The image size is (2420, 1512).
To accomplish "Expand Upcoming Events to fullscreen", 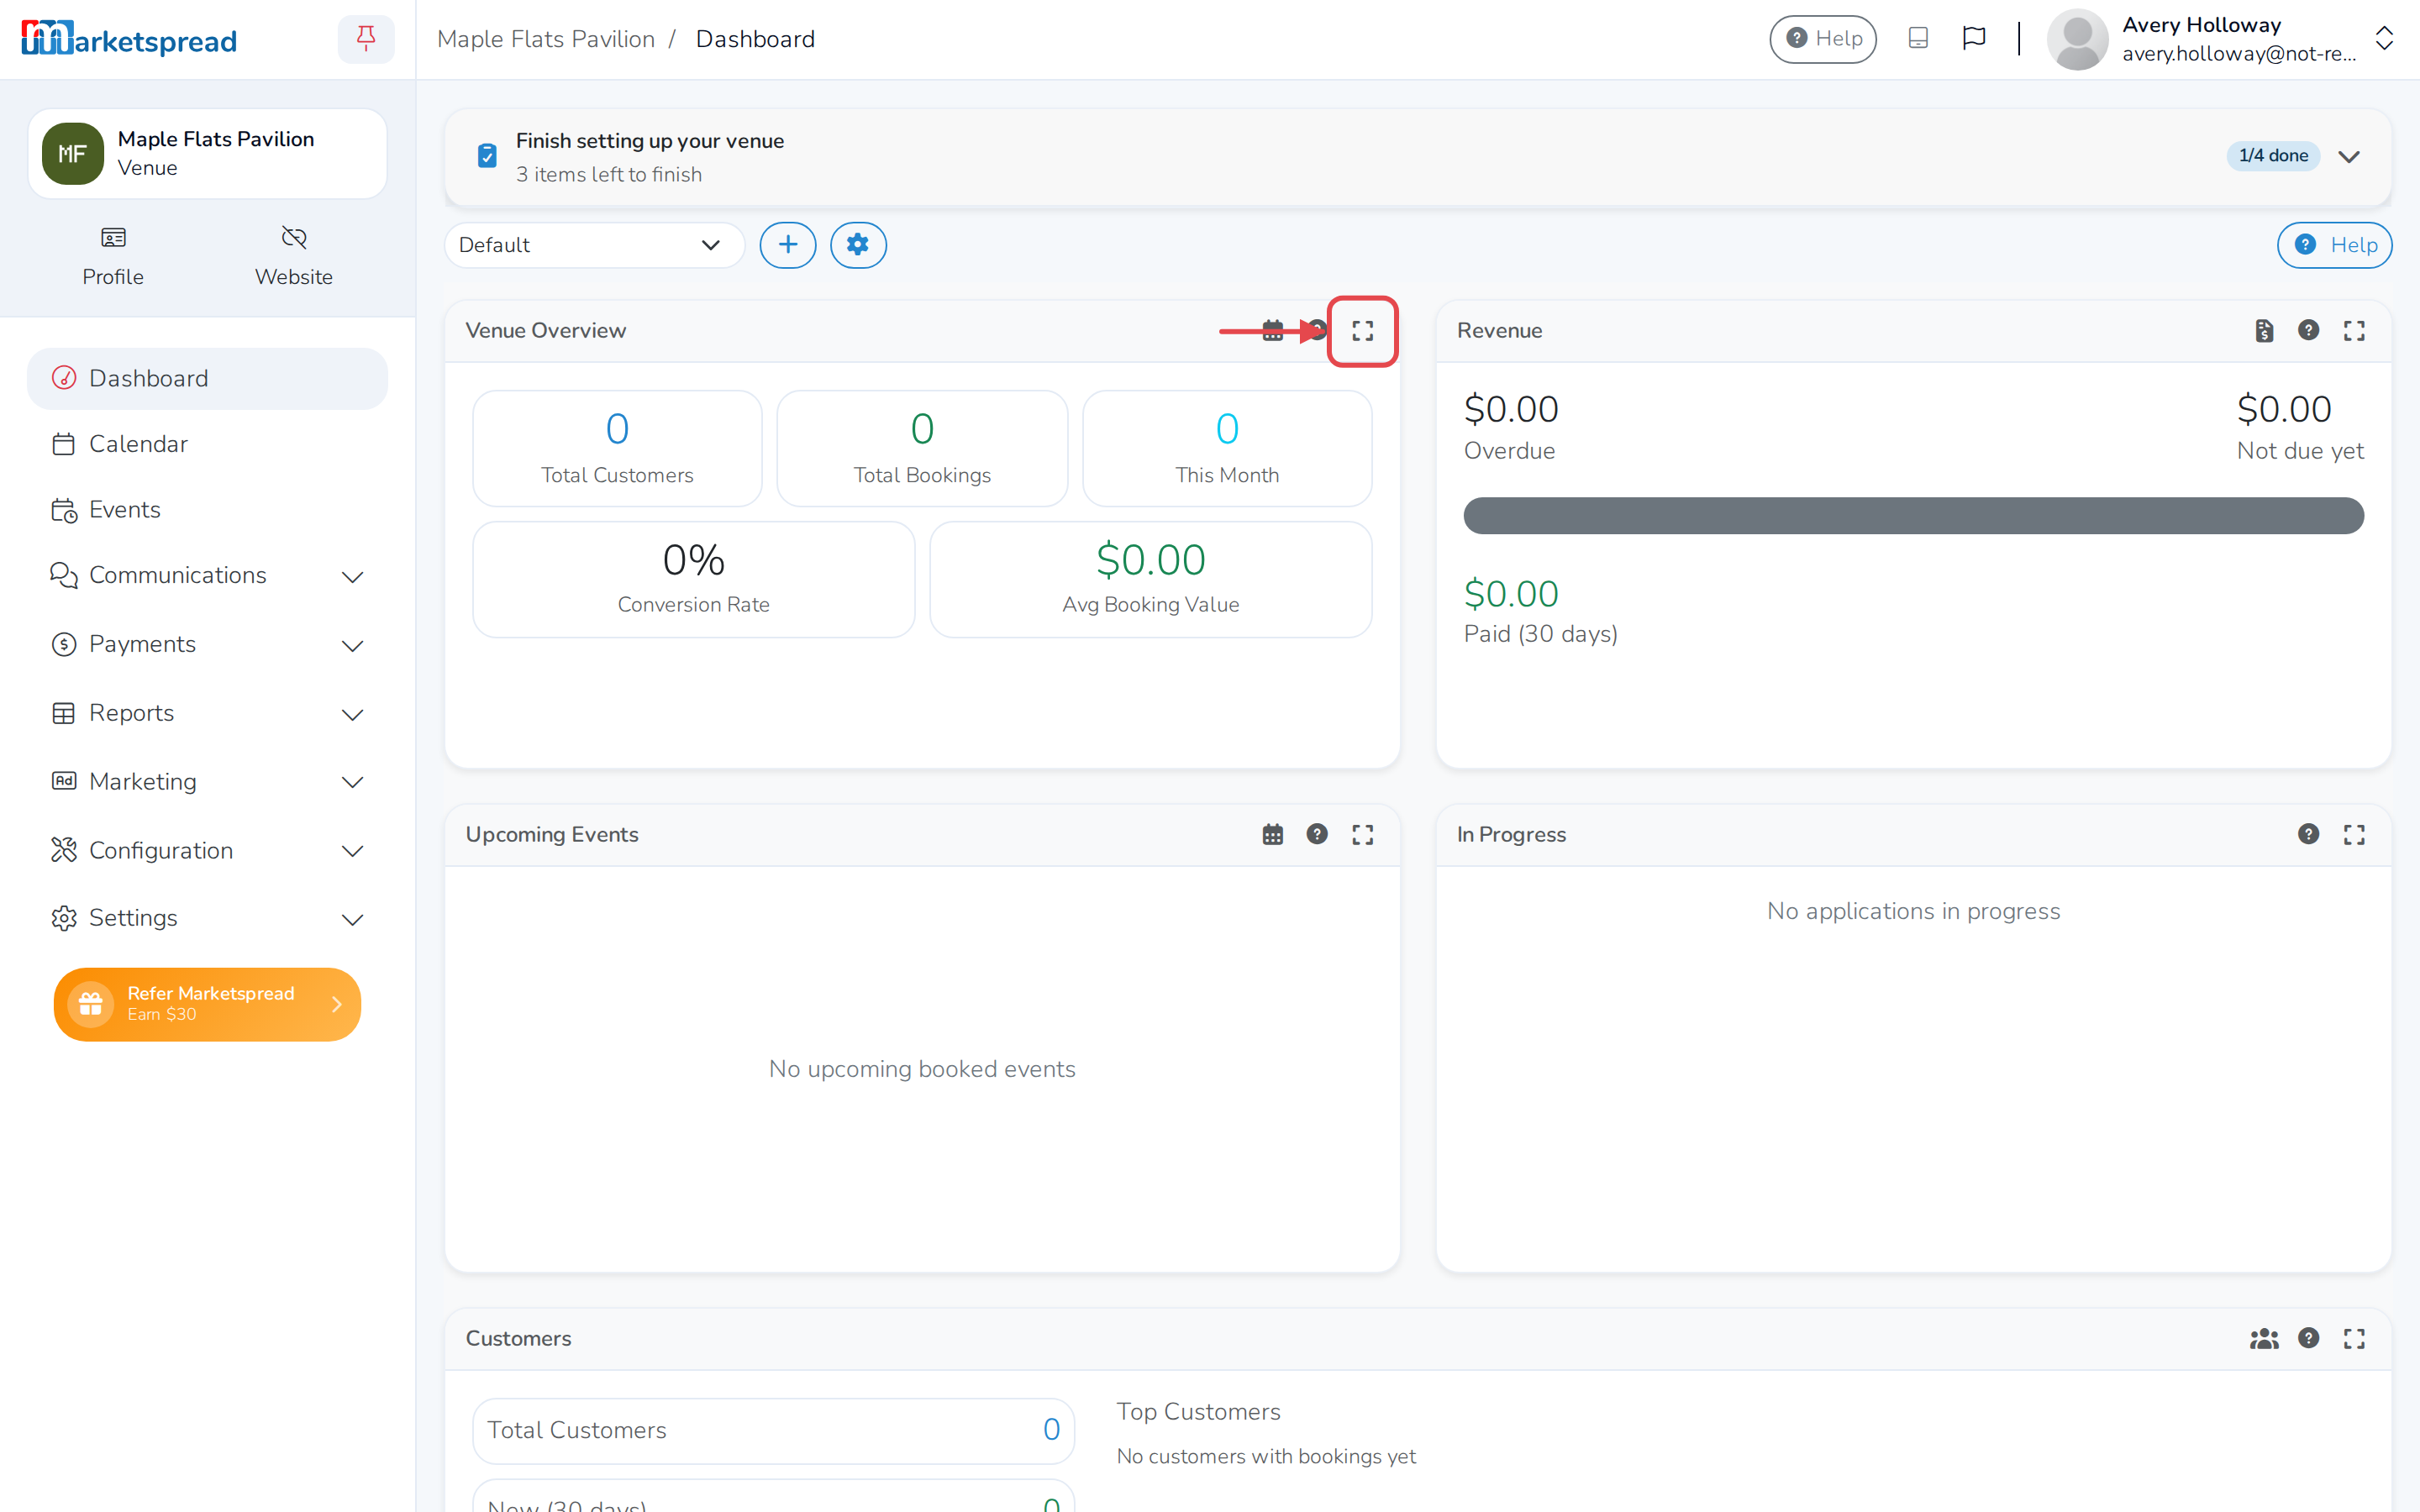I will tap(1362, 835).
